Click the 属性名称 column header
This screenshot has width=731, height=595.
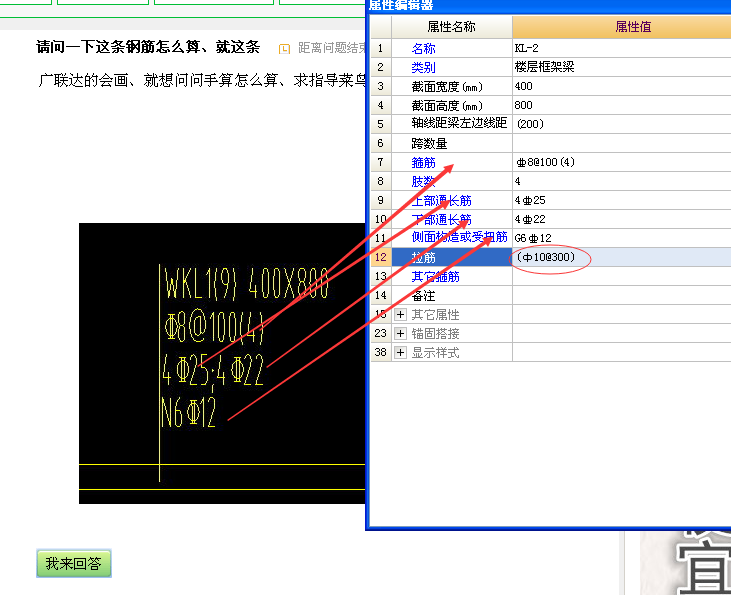coord(452,27)
